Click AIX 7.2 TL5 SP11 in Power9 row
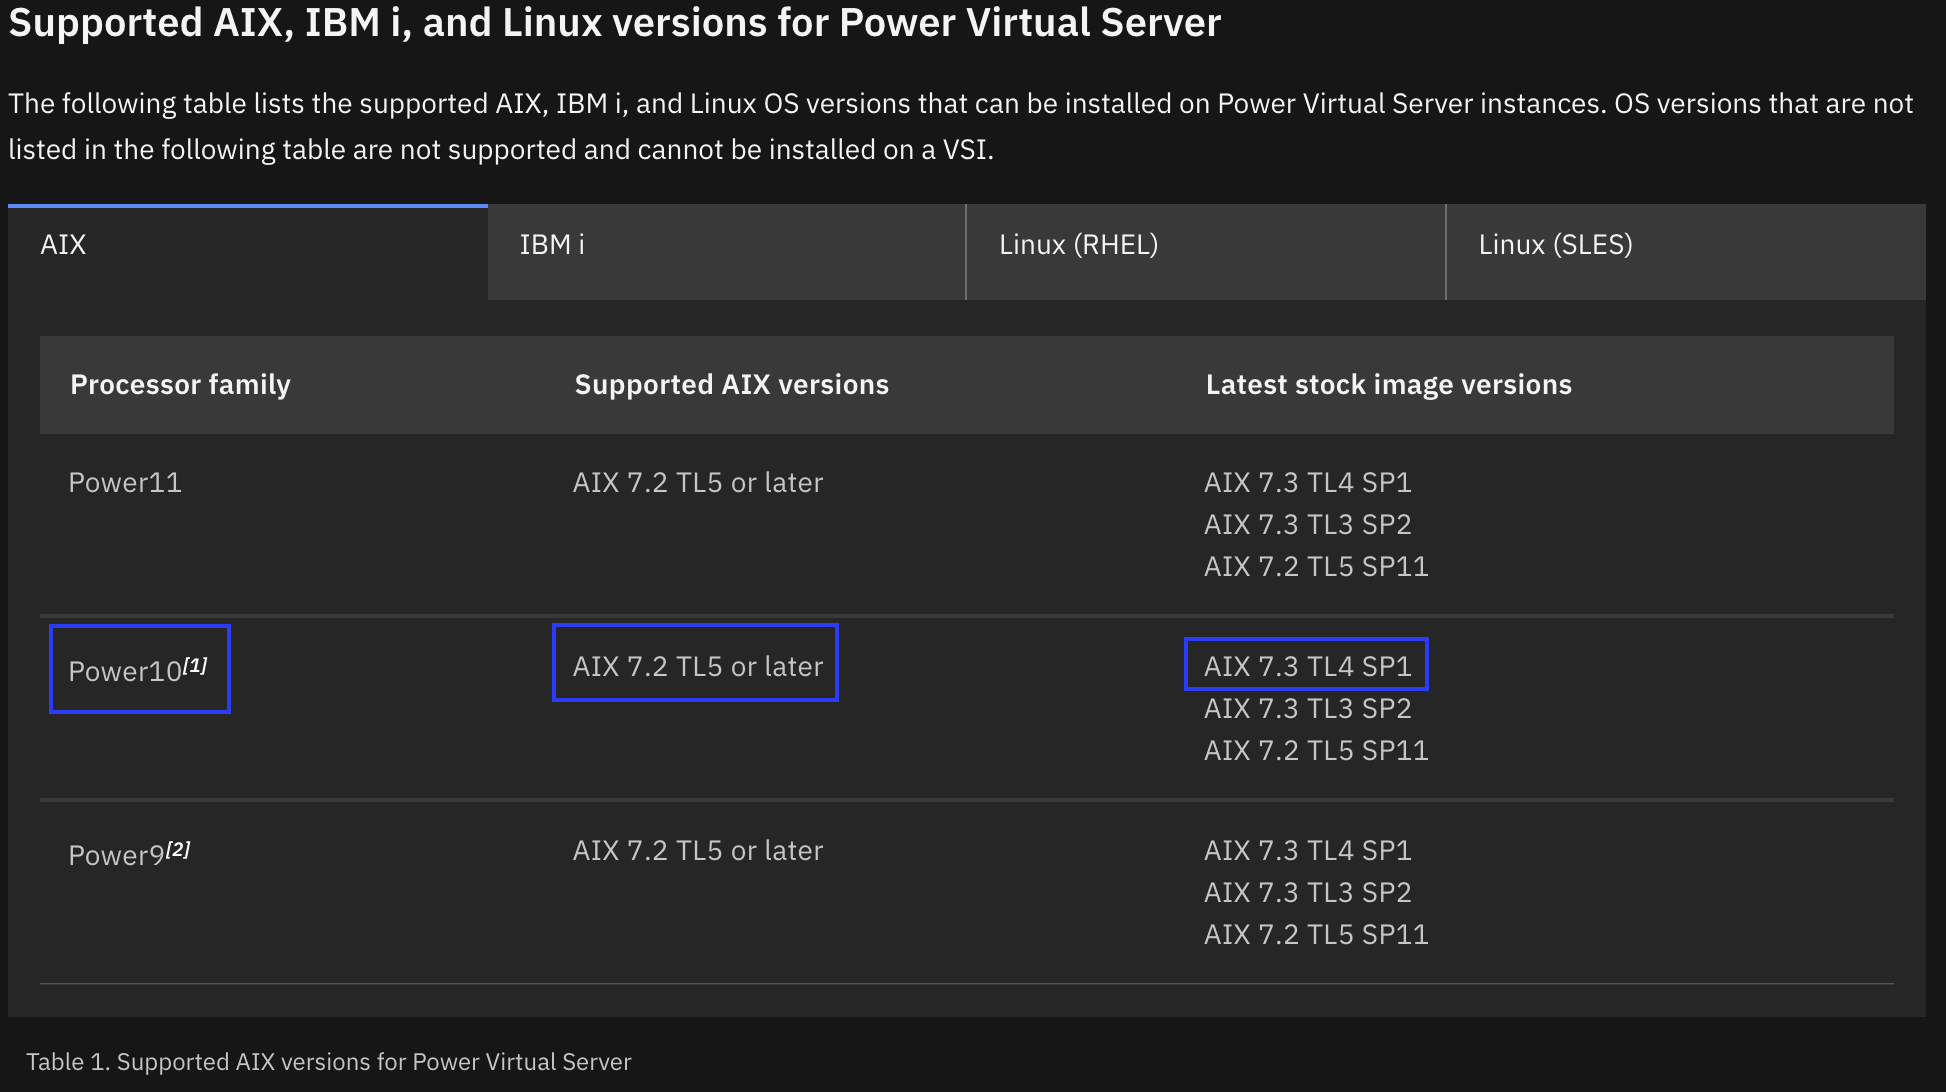The height and width of the screenshot is (1092, 1946). pyautogui.click(x=1316, y=935)
